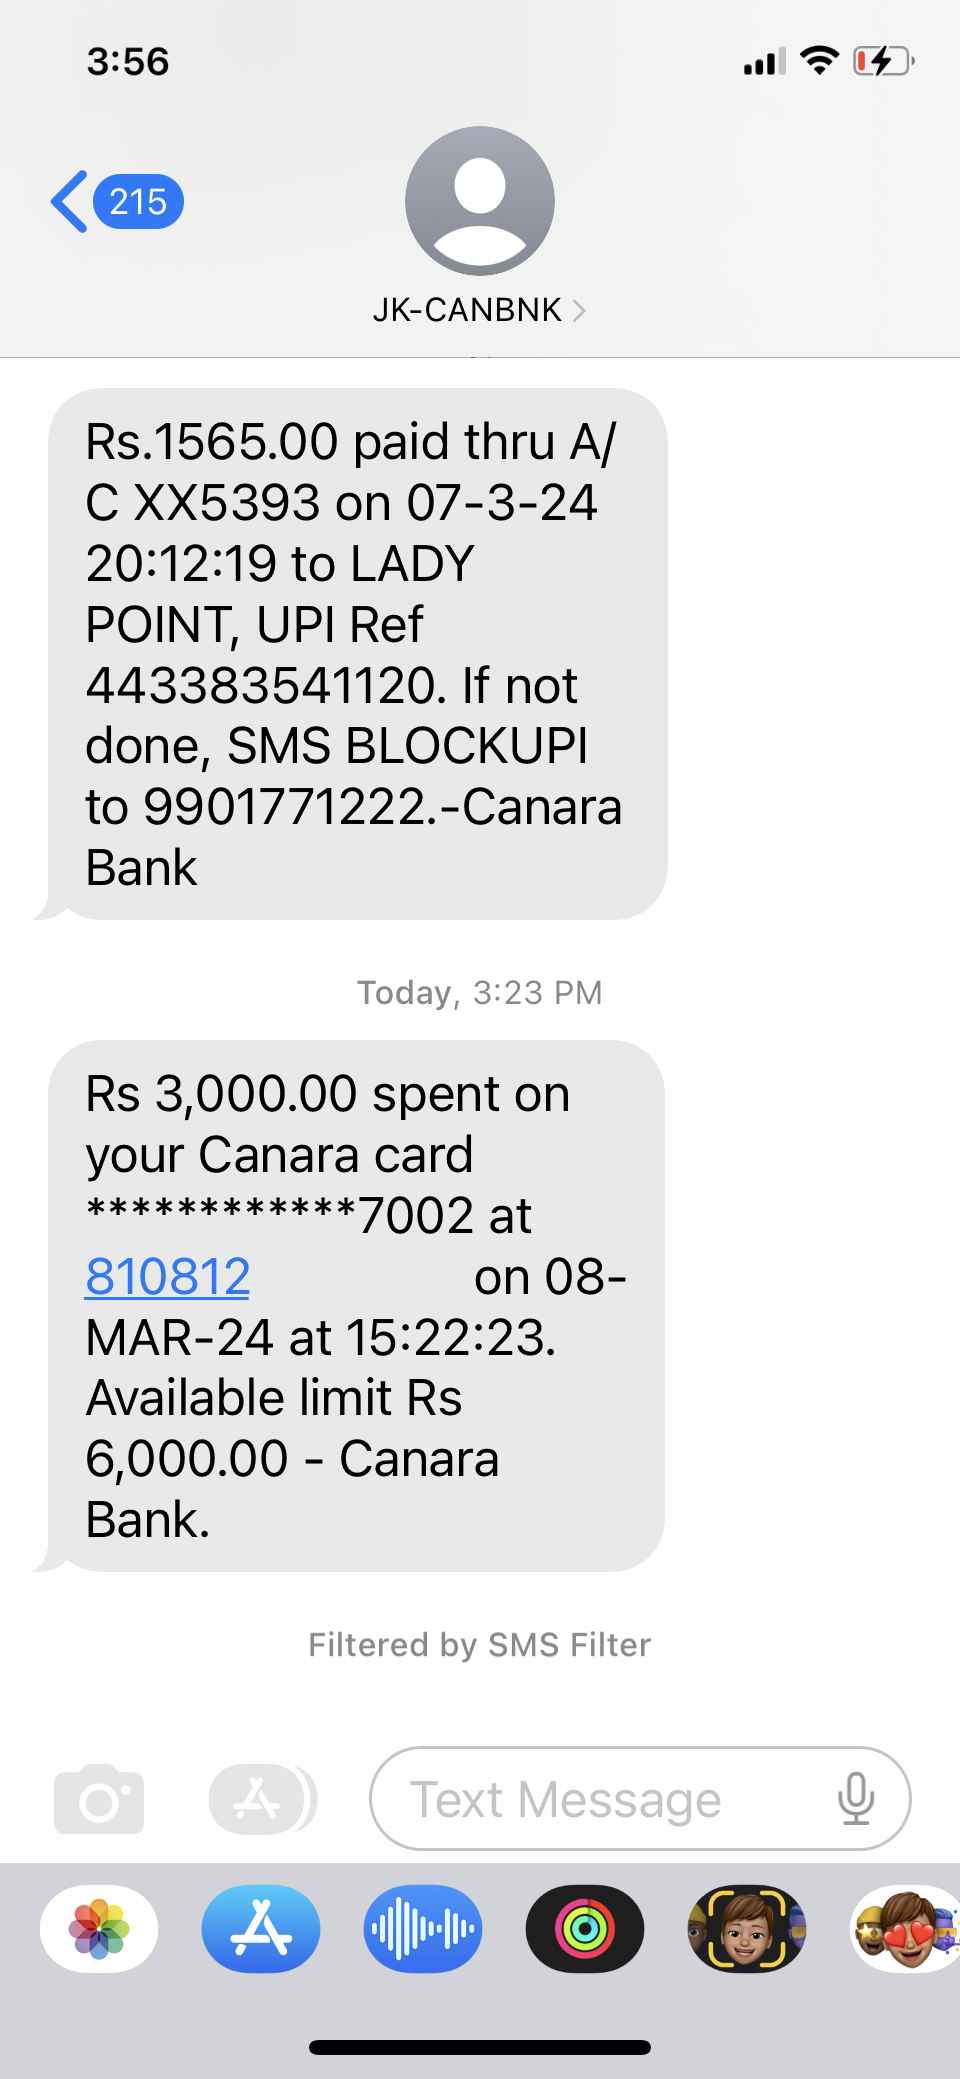Open the Memoji stickers app

(747, 1929)
